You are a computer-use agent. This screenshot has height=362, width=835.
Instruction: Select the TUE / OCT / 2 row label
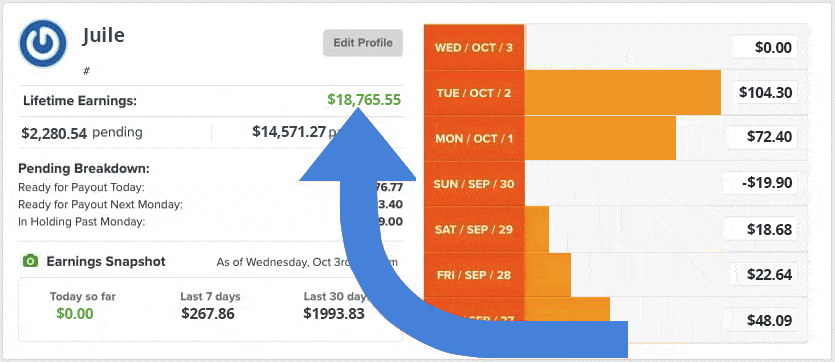(x=474, y=93)
